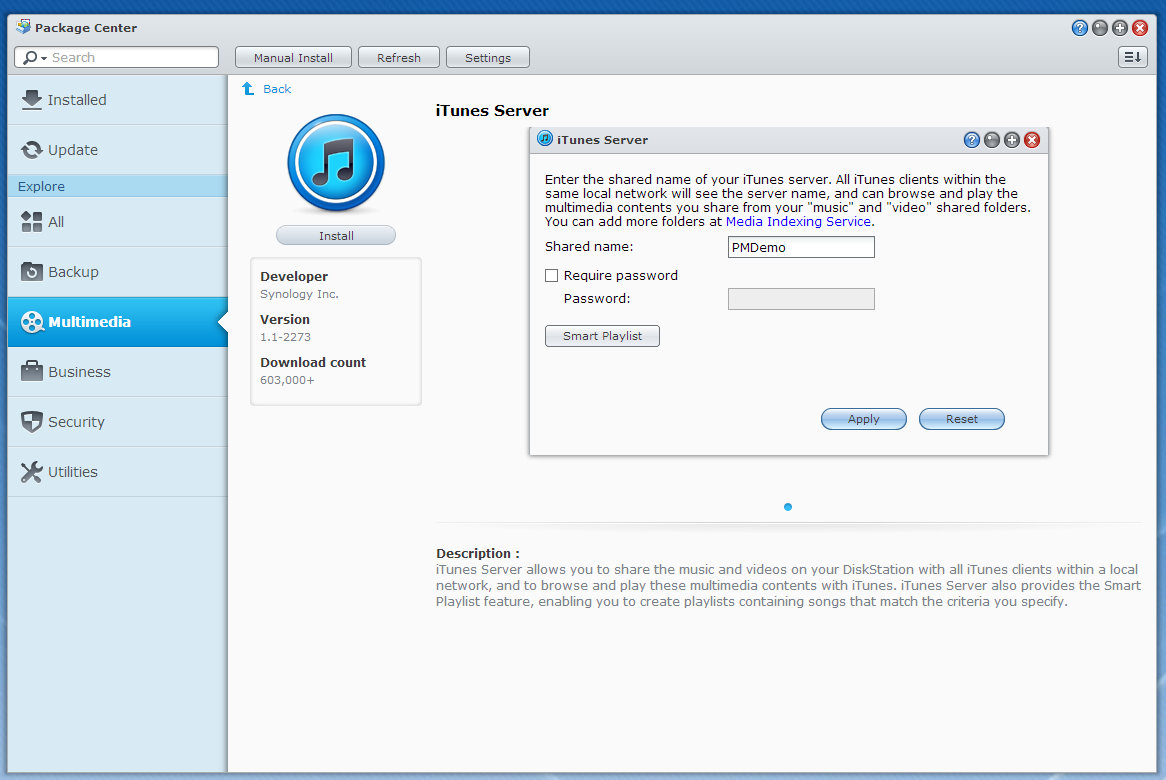Click the iTunes Server screenshot title icon
Screen dimensions: 1166x780
[x=545, y=138]
